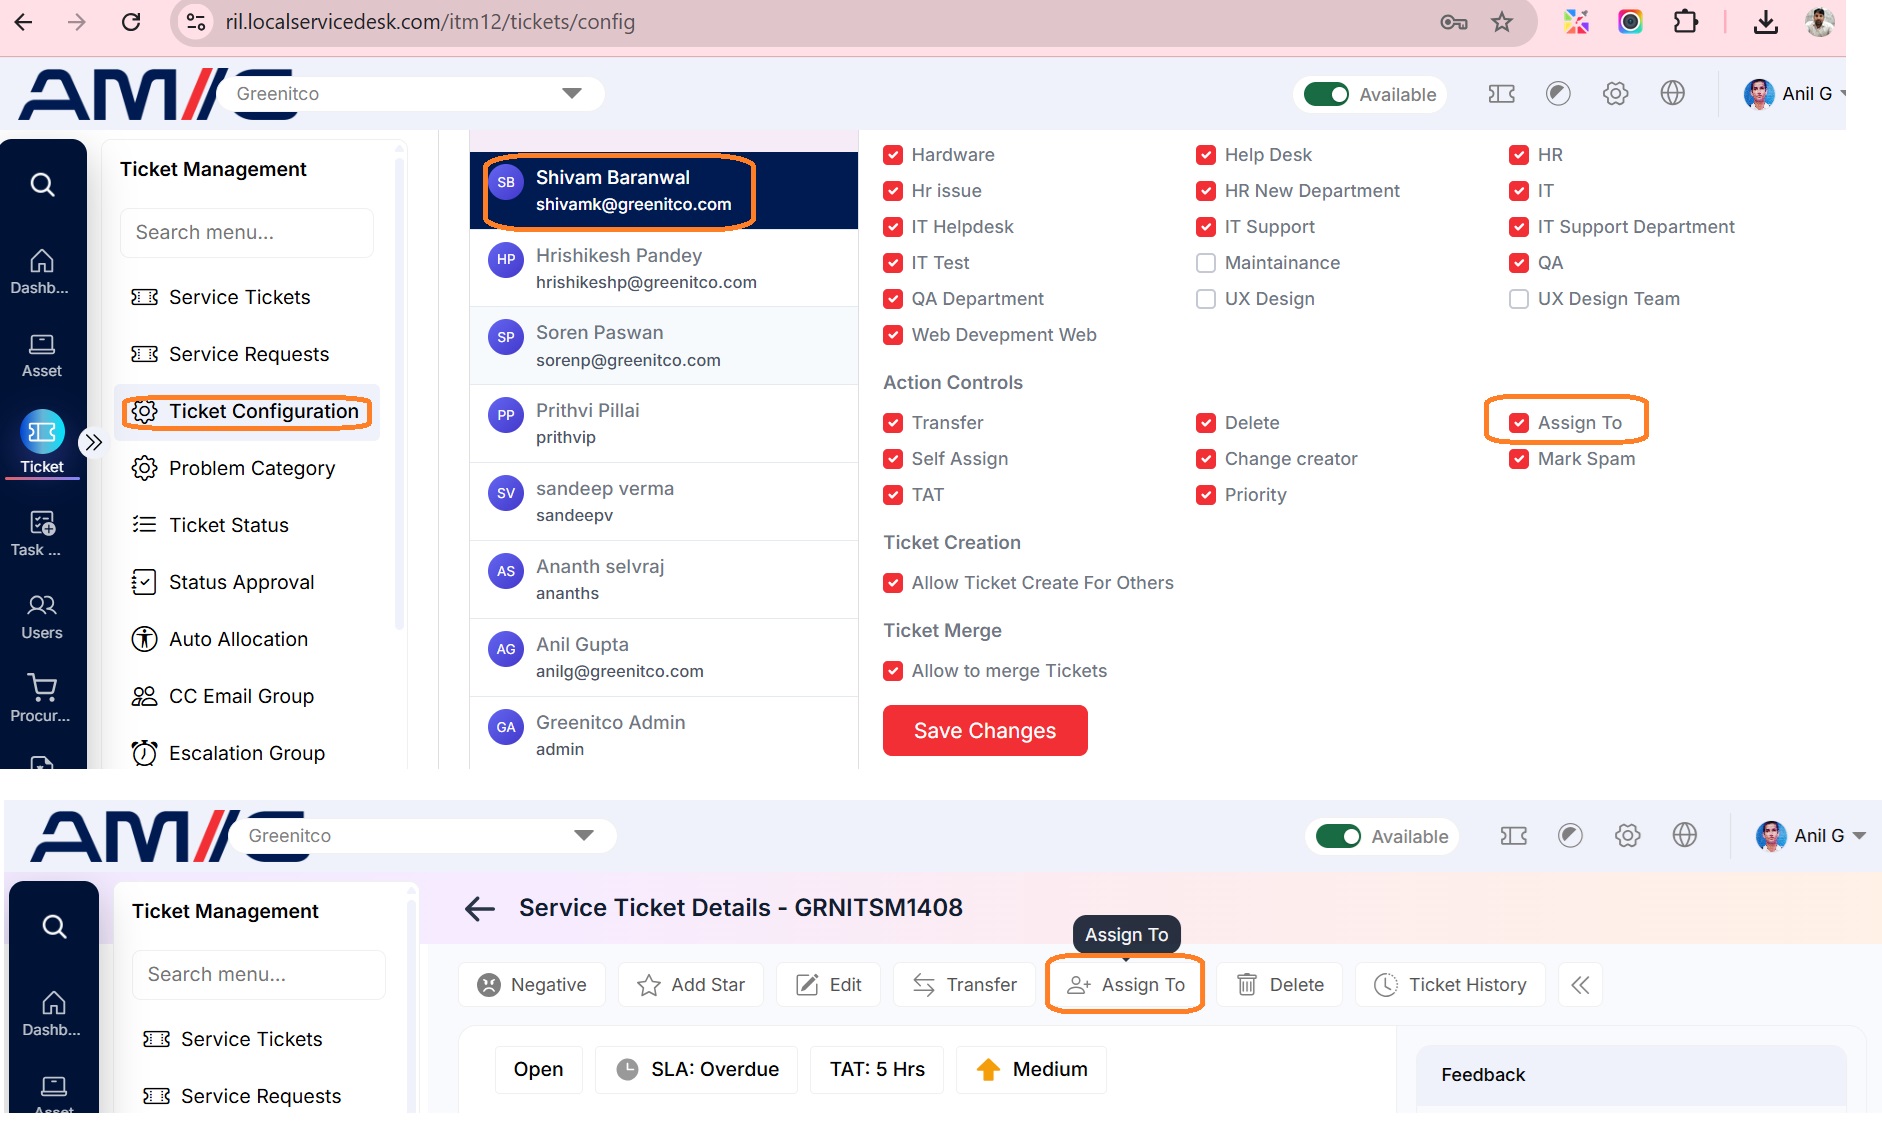Enable the UX Design Team checkbox

click(1519, 299)
